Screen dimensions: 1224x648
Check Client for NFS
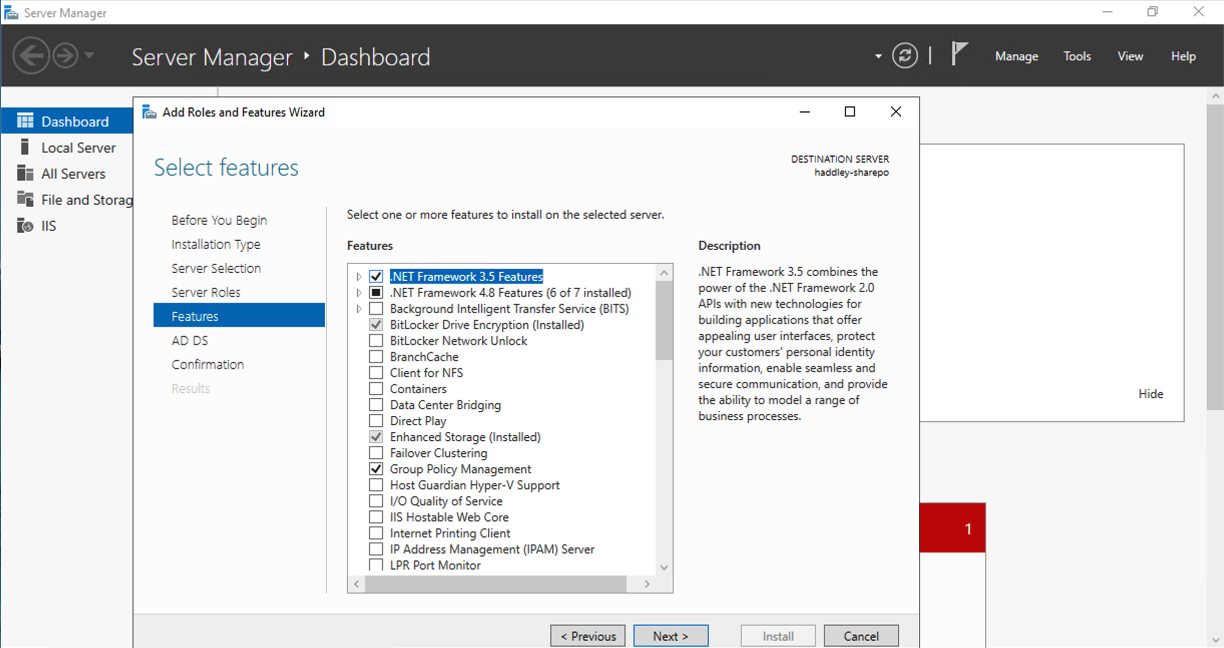[x=376, y=373]
